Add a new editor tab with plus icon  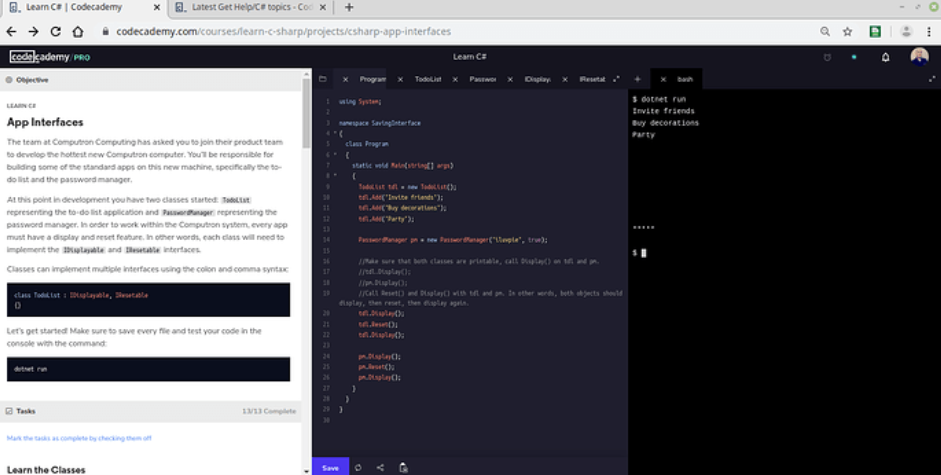(637, 79)
